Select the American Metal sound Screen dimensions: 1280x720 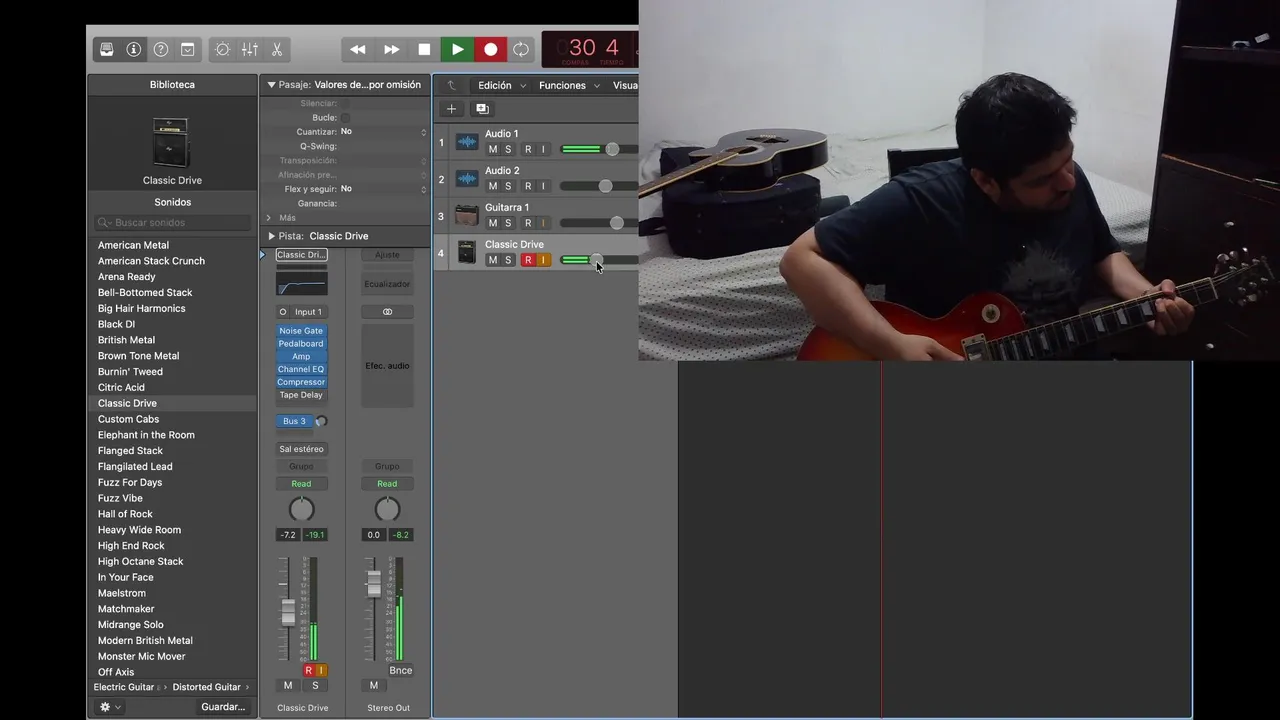(x=133, y=245)
